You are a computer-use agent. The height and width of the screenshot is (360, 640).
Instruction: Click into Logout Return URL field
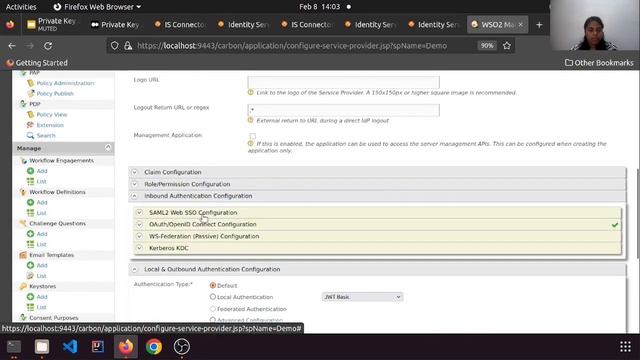(343, 110)
